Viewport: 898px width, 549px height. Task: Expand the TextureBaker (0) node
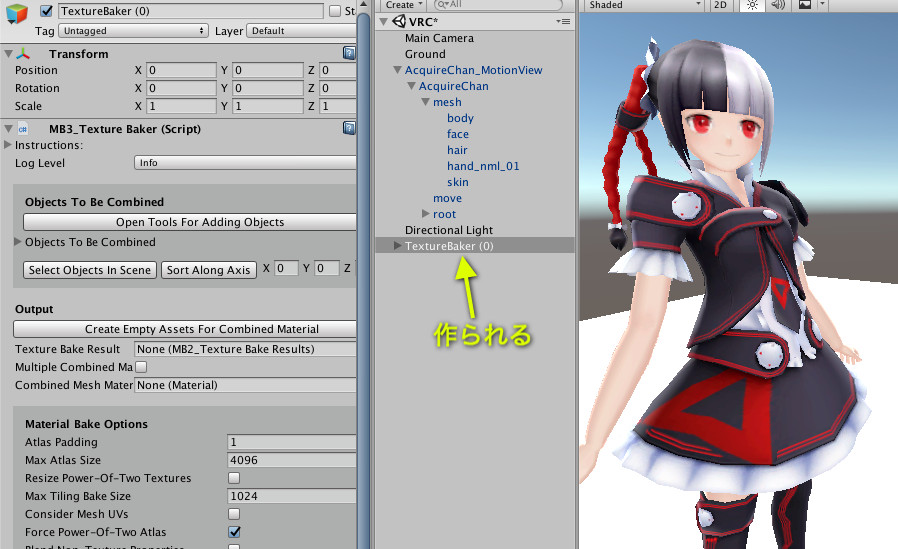[x=397, y=246]
